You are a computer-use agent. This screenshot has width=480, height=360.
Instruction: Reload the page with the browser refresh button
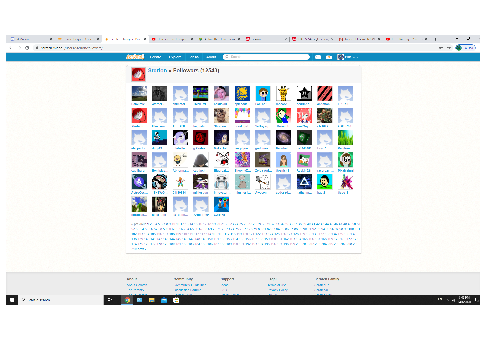click(x=27, y=48)
